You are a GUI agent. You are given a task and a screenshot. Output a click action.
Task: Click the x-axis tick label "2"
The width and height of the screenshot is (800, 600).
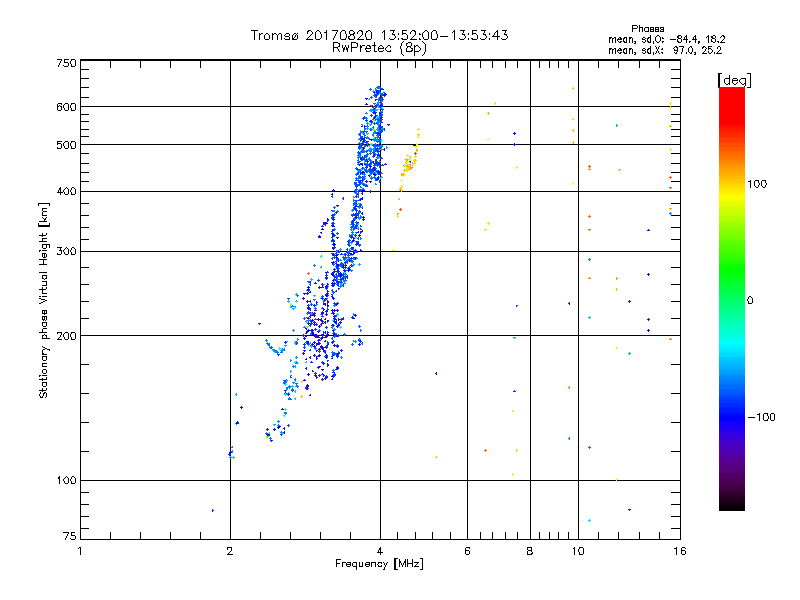point(230,551)
